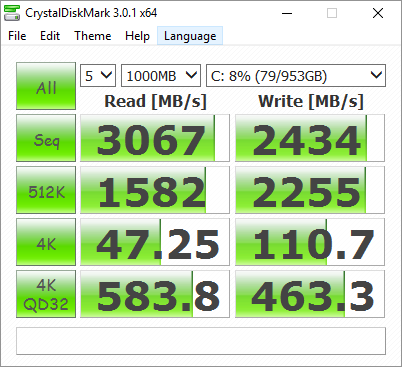Start the 4K benchmark test
Screen dimensions: 402x367
point(46,242)
